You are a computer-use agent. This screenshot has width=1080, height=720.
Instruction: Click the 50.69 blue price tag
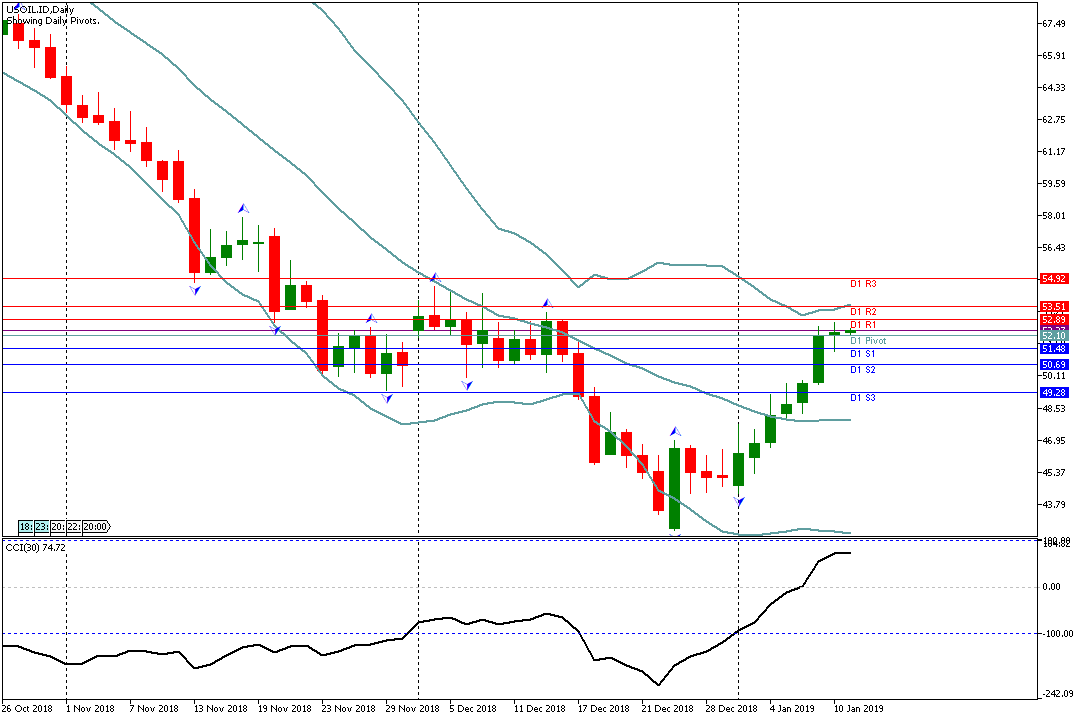[1054, 365]
